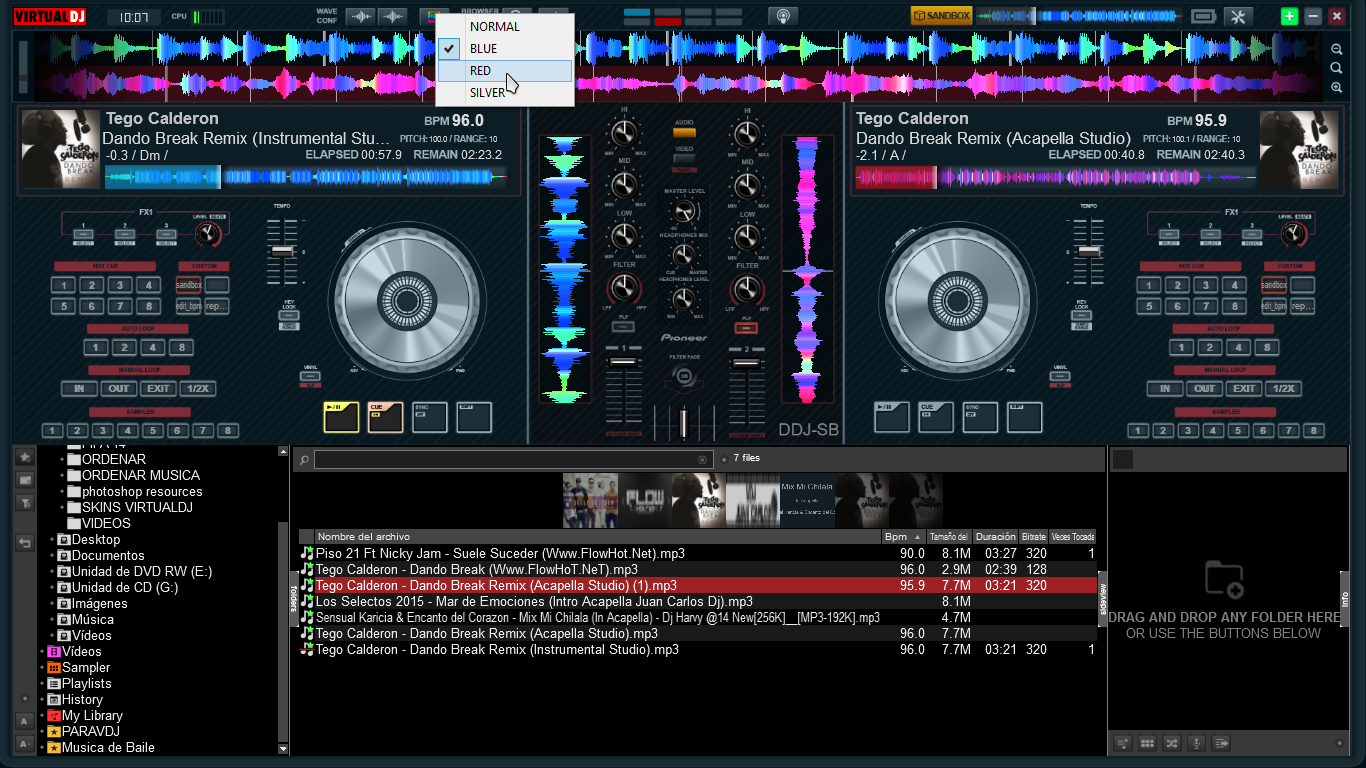The height and width of the screenshot is (768, 1366).
Task: Choose RED in the color menu
Action: [x=505, y=71]
